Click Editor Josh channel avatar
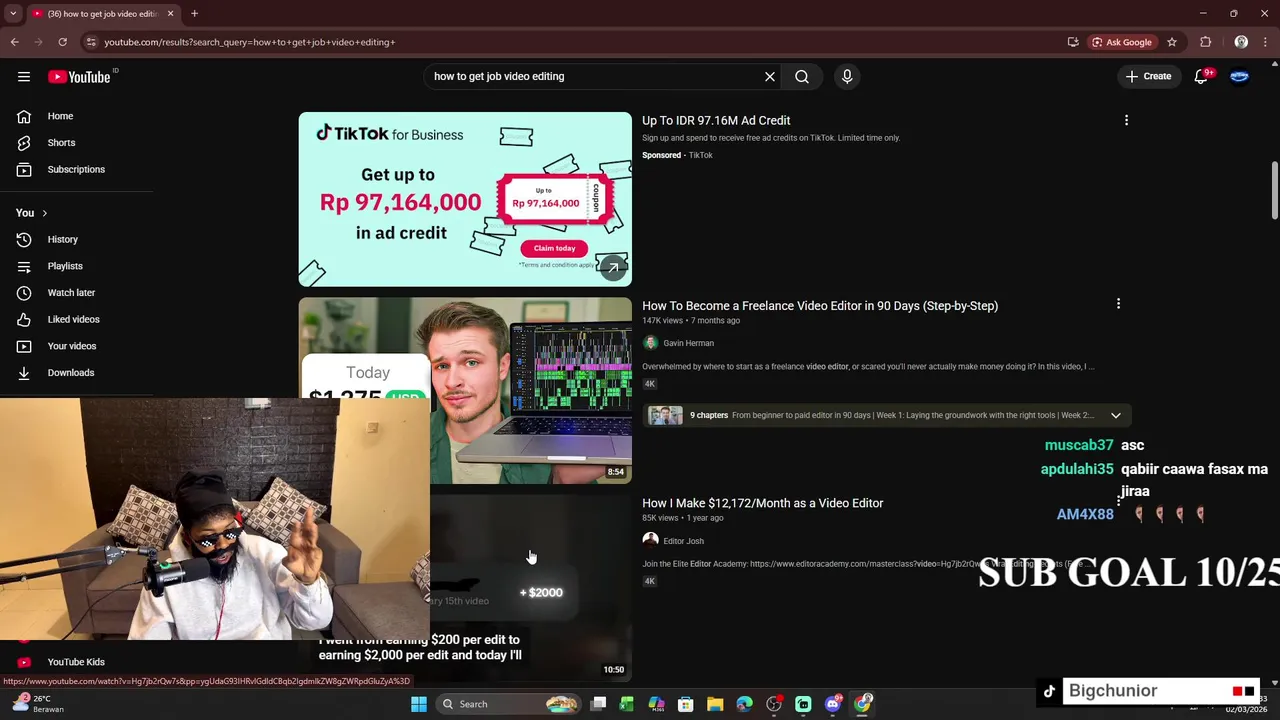The height and width of the screenshot is (720, 1280). (x=650, y=540)
